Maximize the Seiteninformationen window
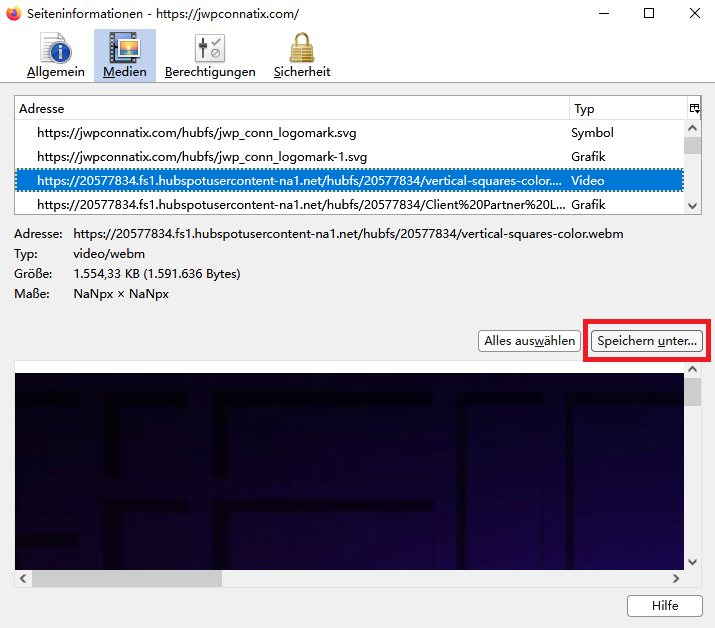The width and height of the screenshot is (715, 628). [x=648, y=13]
